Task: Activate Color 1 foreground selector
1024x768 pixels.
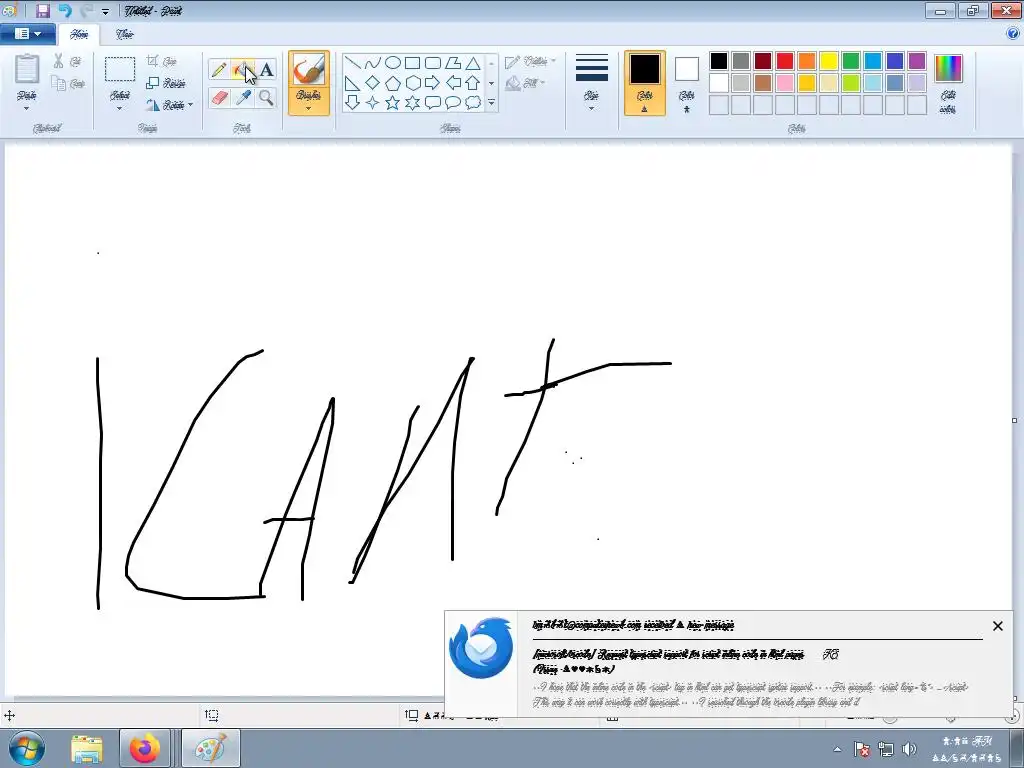Action: 645,83
